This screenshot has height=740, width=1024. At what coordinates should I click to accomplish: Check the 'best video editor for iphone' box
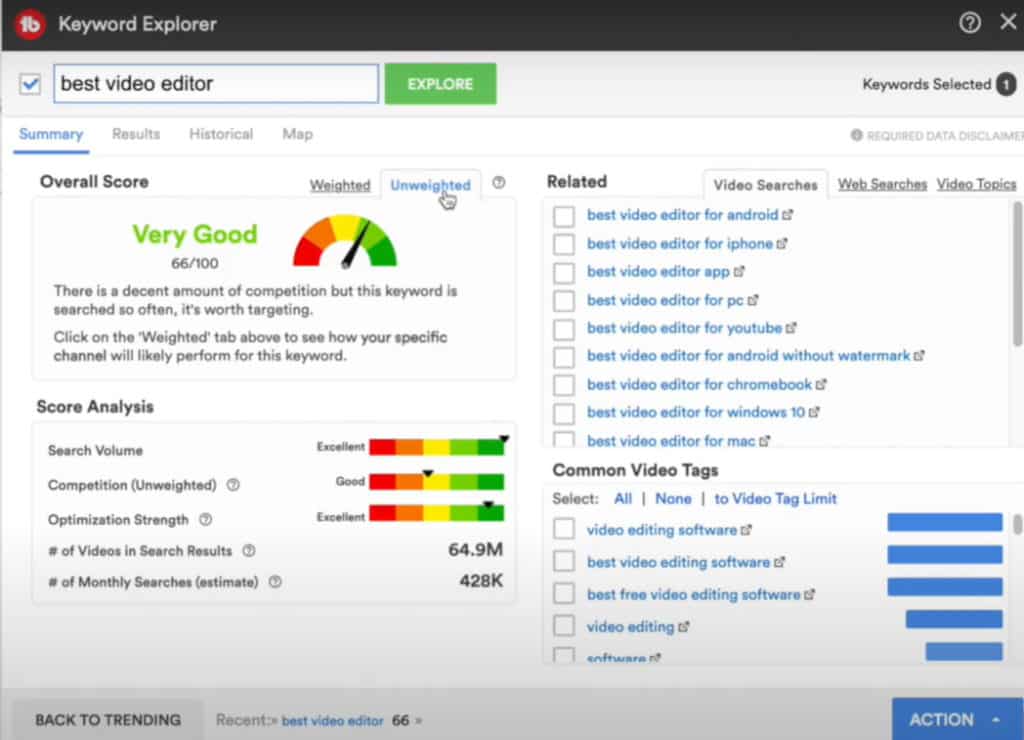[564, 243]
